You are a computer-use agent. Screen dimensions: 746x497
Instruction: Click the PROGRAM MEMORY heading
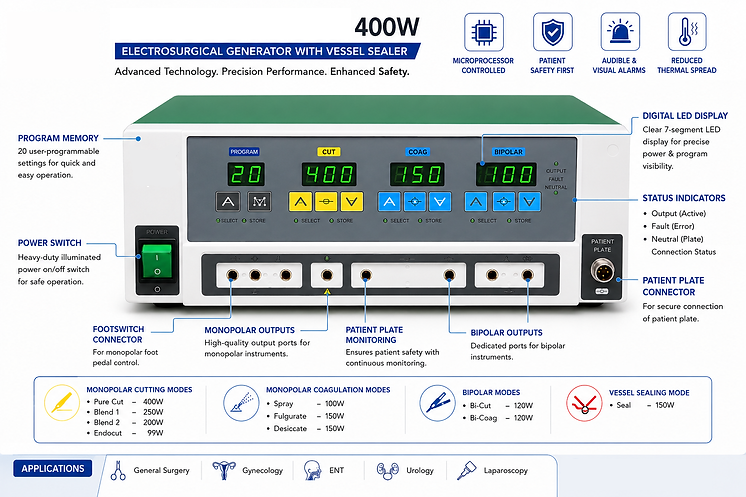coord(58,138)
